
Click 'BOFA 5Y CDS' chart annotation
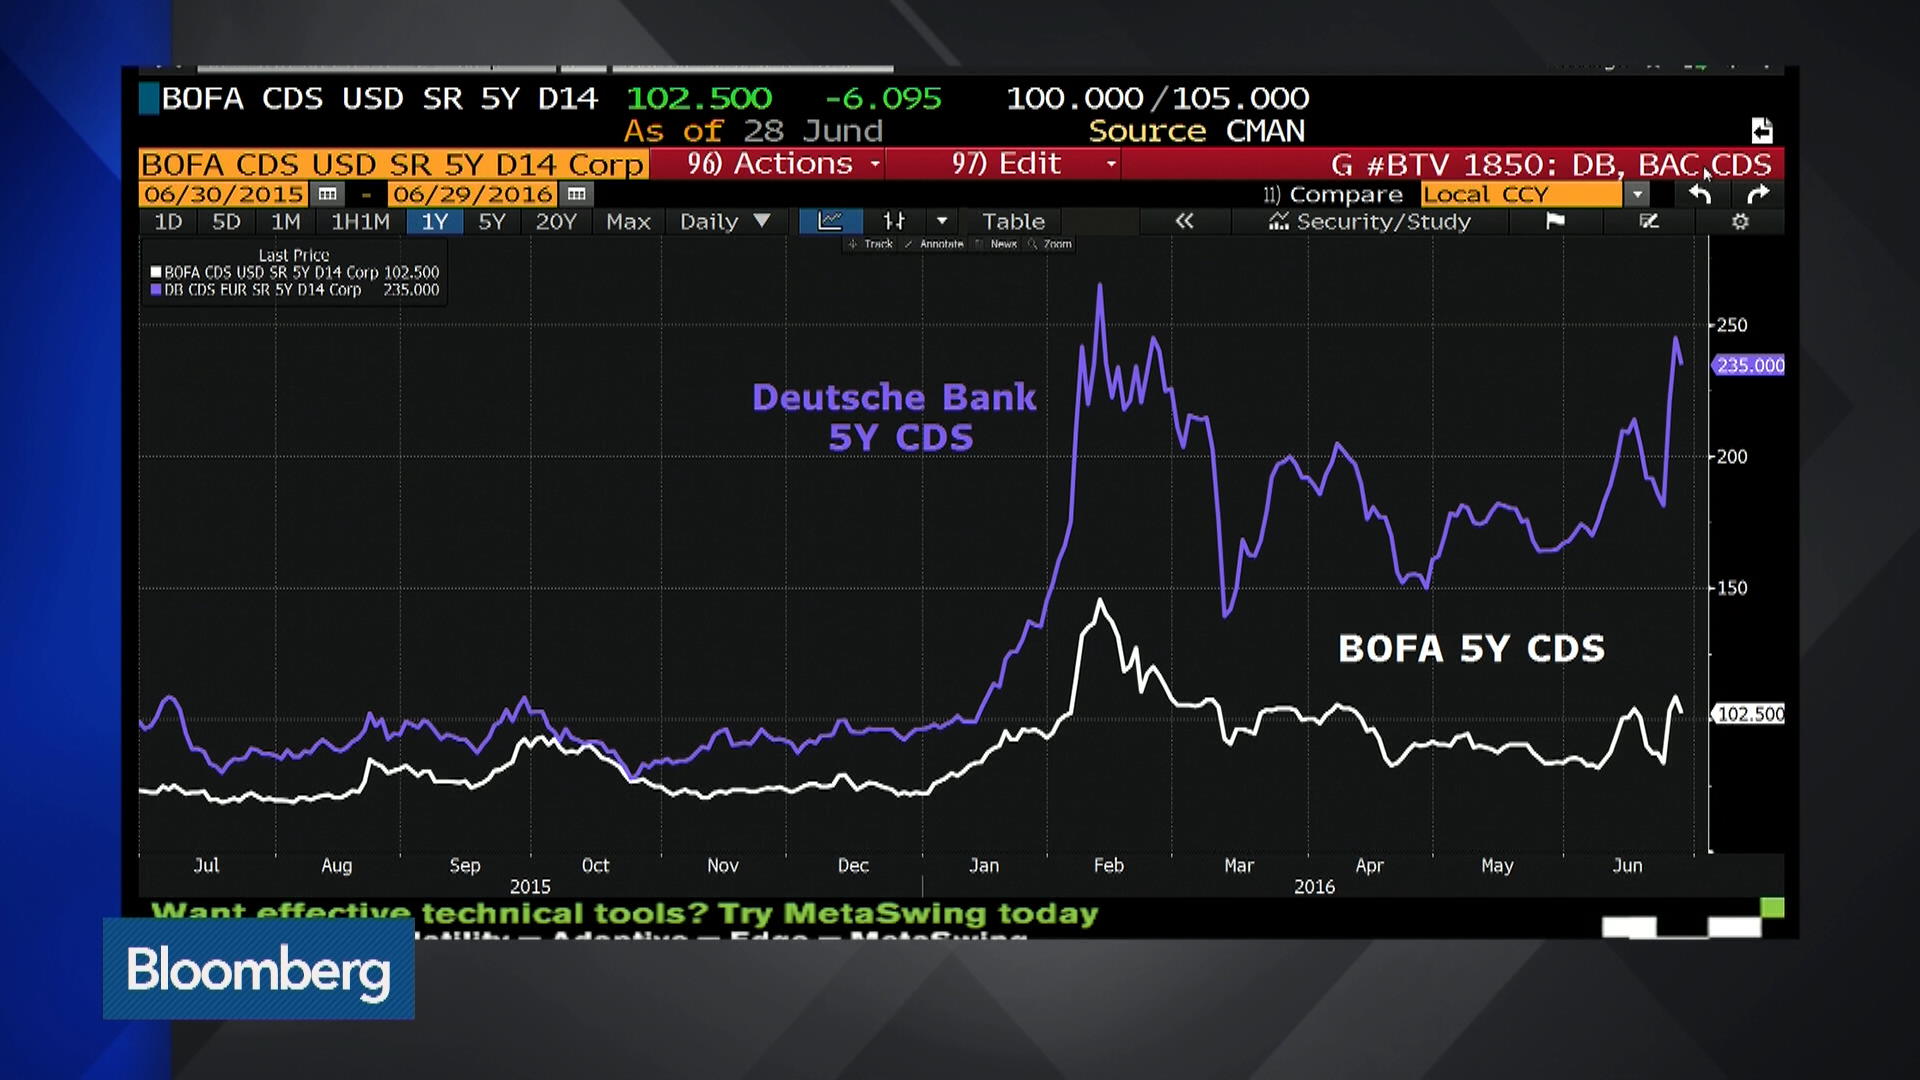click(1472, 649)
